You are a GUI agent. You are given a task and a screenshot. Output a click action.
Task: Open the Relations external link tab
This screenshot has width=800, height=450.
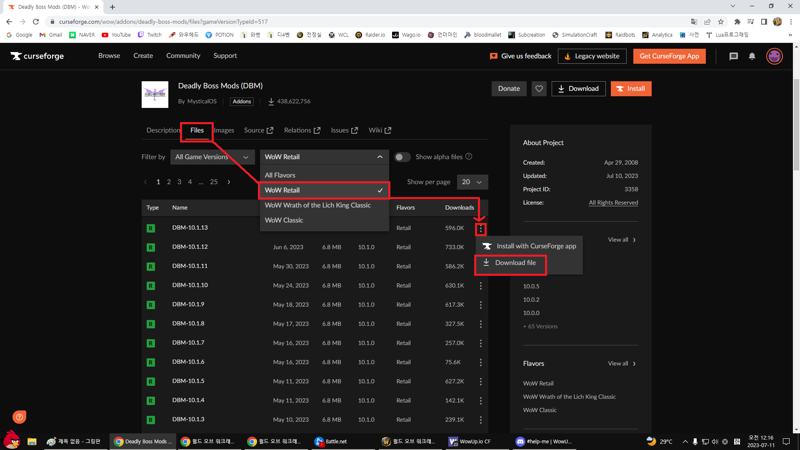pos(302,131)
